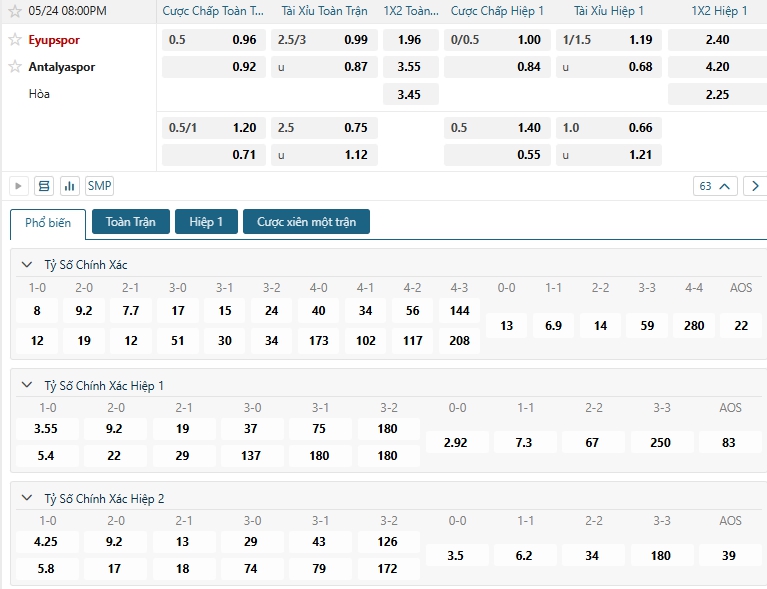Open the match statistics bar chart icon
767x589 pixels.
tap(70, 186)
